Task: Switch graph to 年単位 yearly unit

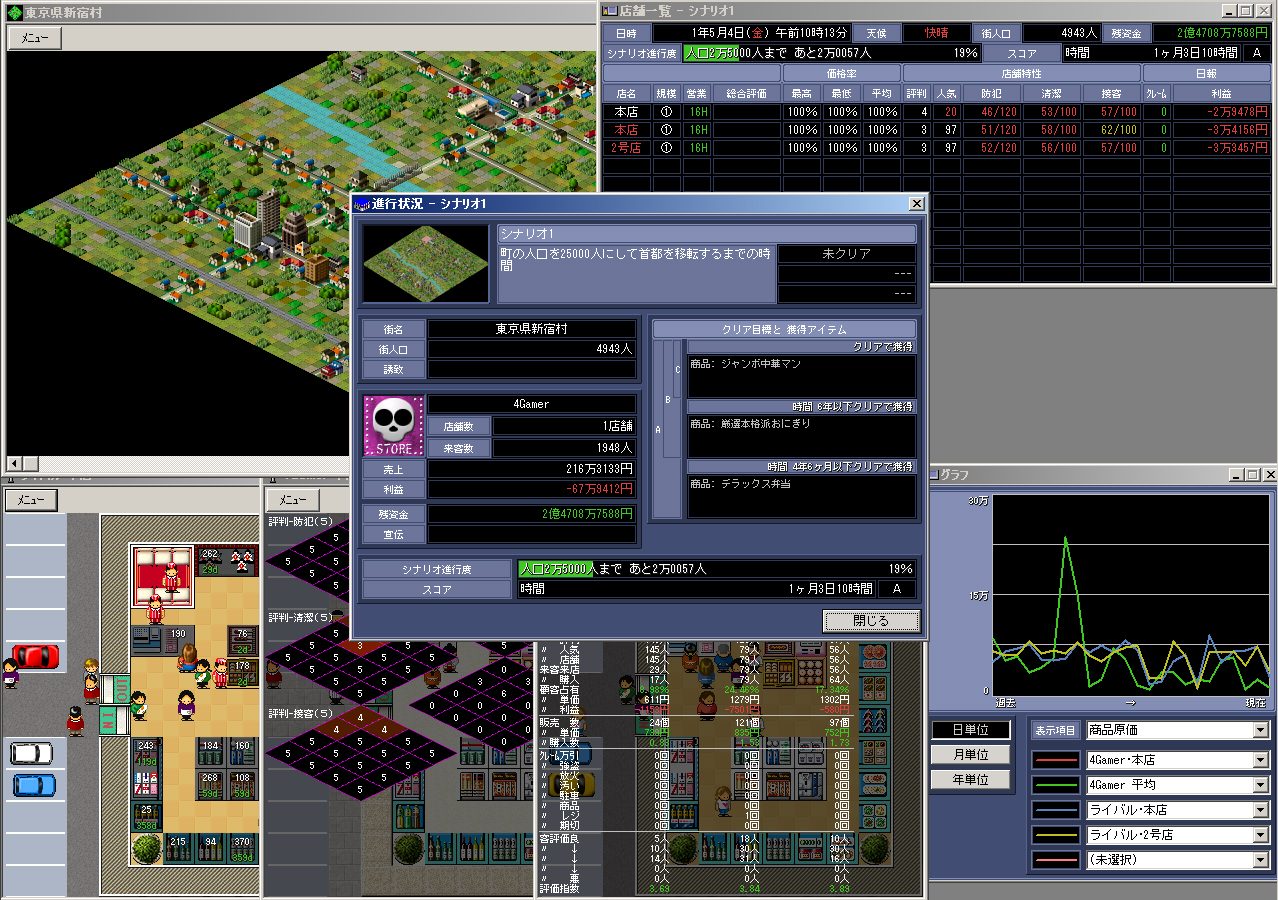Action: click(969, 780)
